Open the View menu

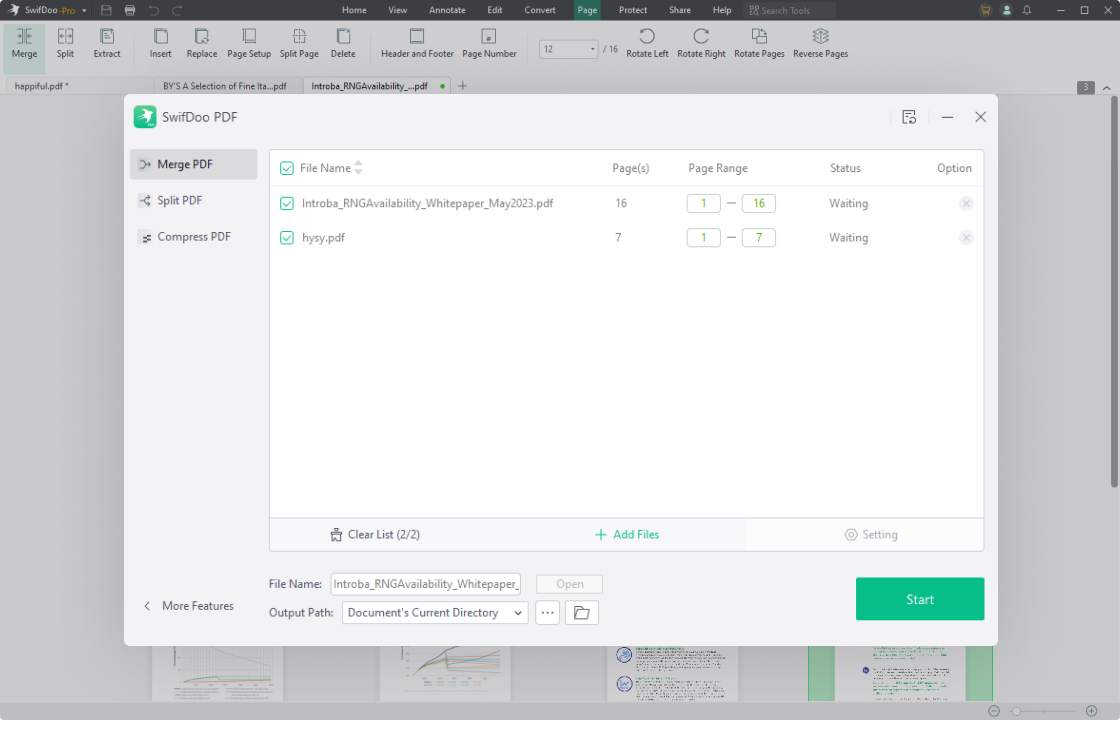[397, 10]
